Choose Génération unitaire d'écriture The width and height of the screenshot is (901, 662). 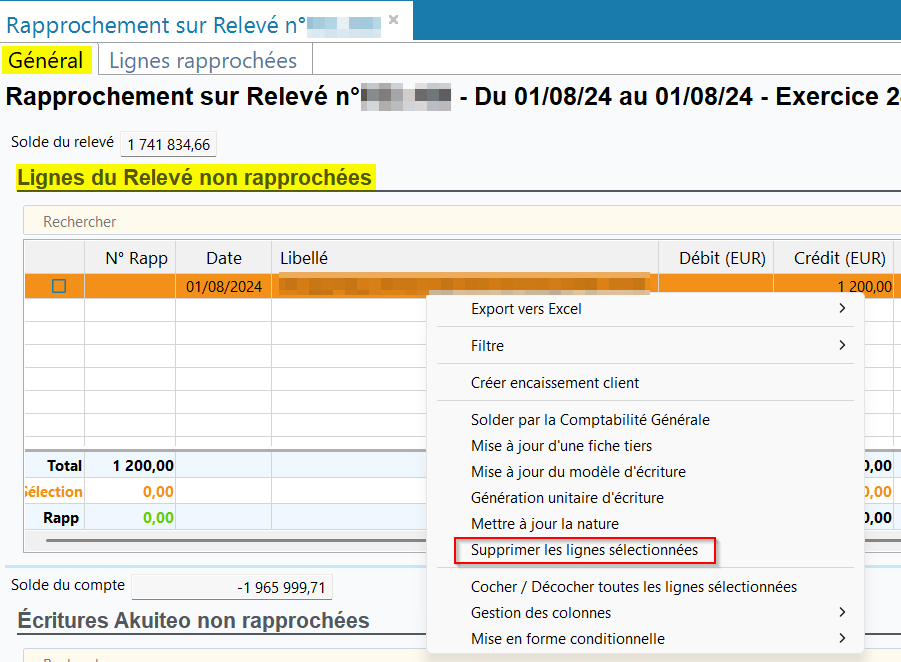coord(567,498)
